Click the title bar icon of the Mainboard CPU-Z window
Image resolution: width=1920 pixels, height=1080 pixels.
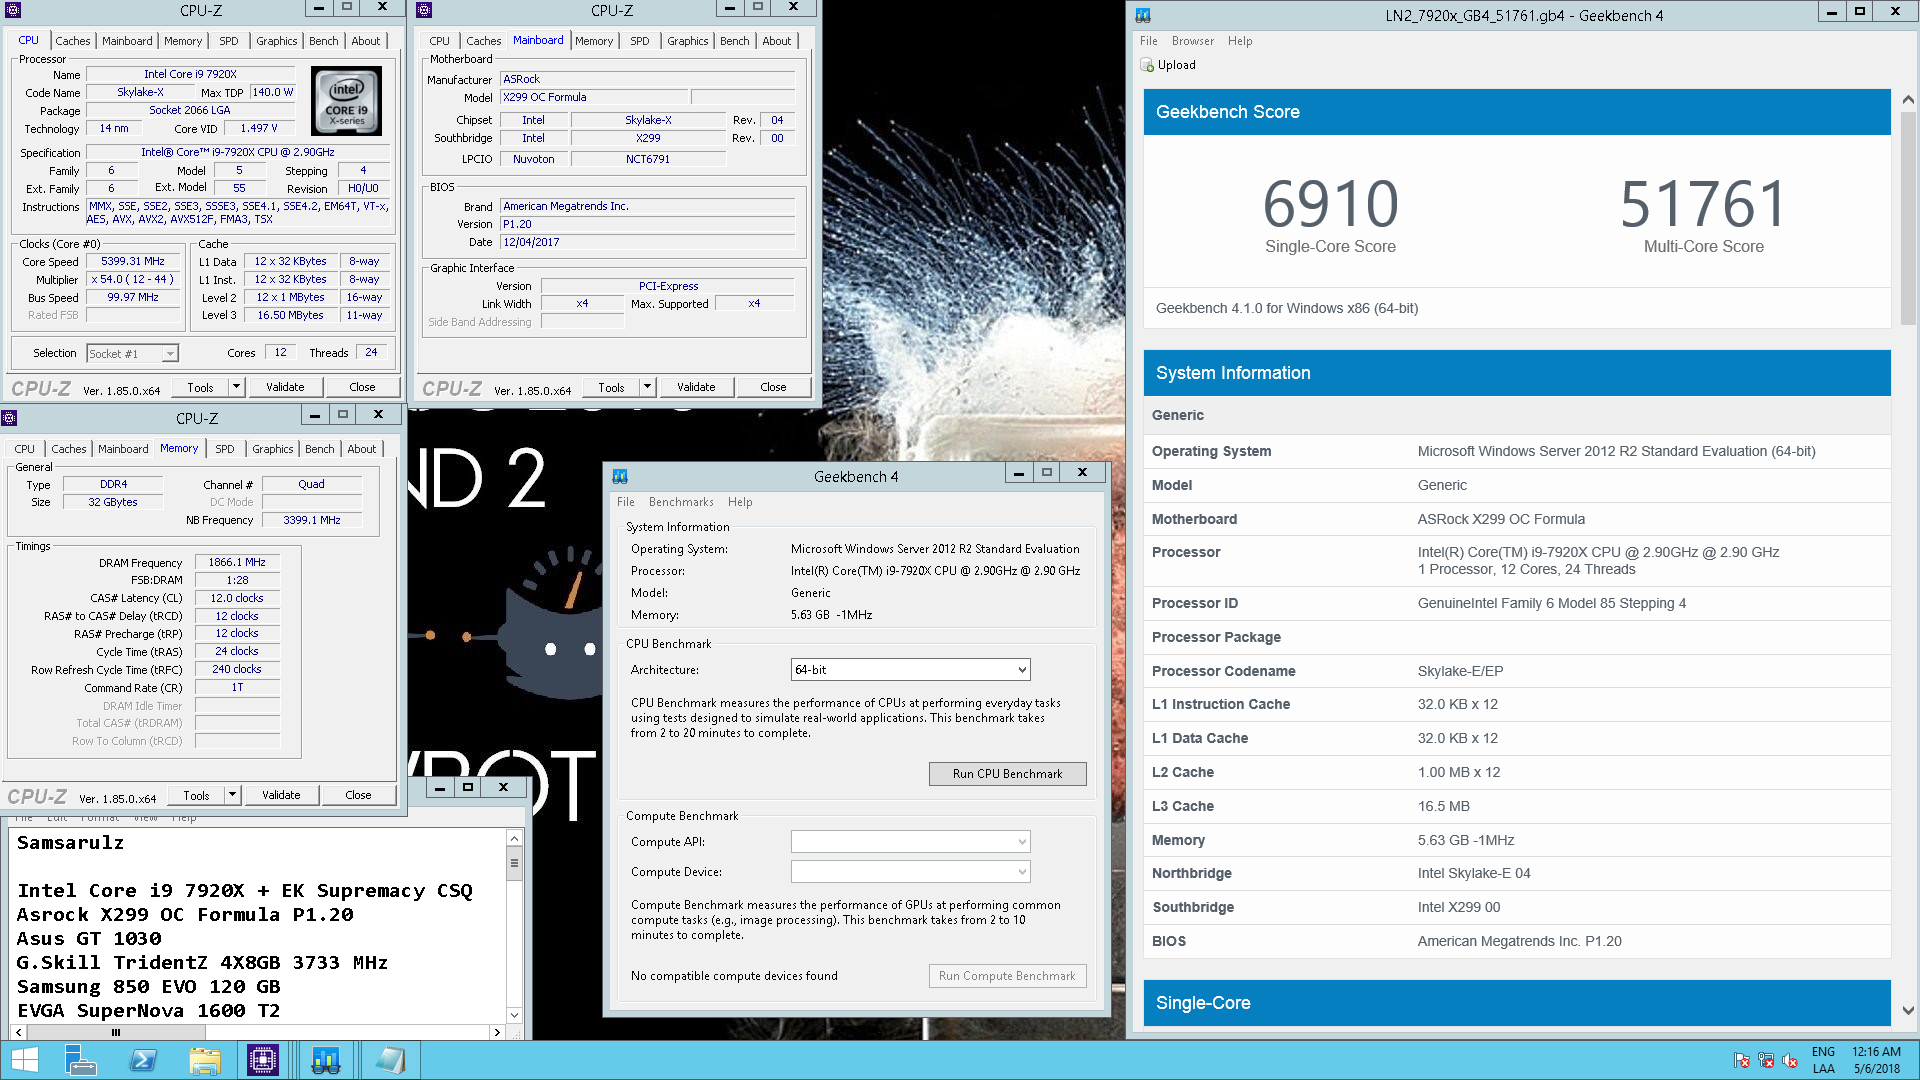[424, 10]
